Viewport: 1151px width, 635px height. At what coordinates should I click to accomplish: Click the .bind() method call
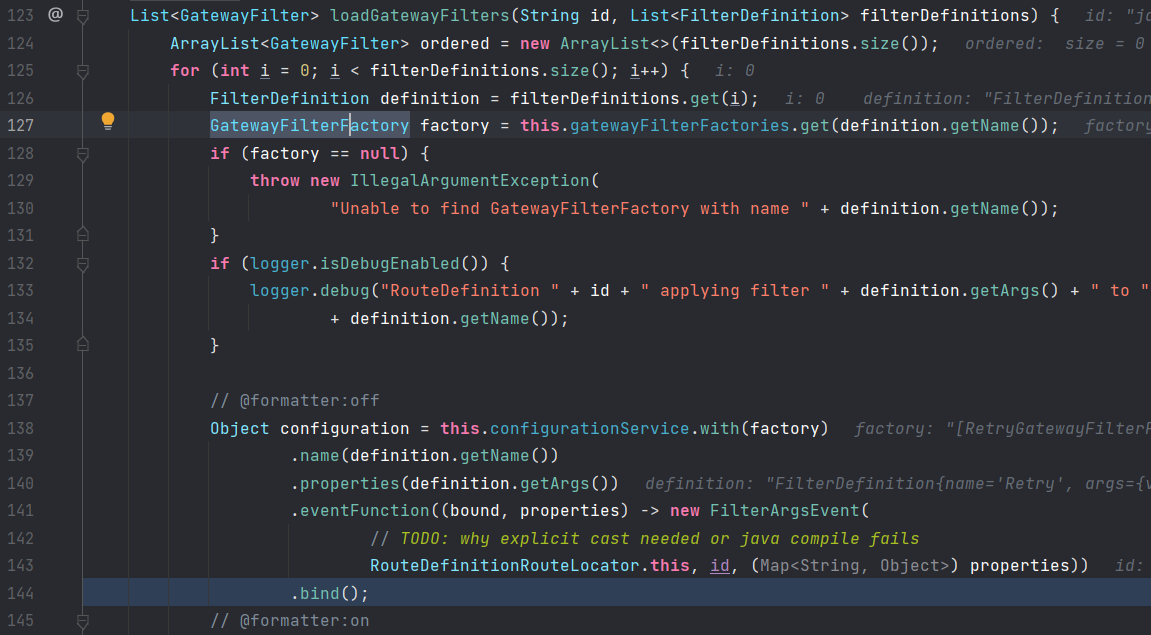tap(329, 593)
